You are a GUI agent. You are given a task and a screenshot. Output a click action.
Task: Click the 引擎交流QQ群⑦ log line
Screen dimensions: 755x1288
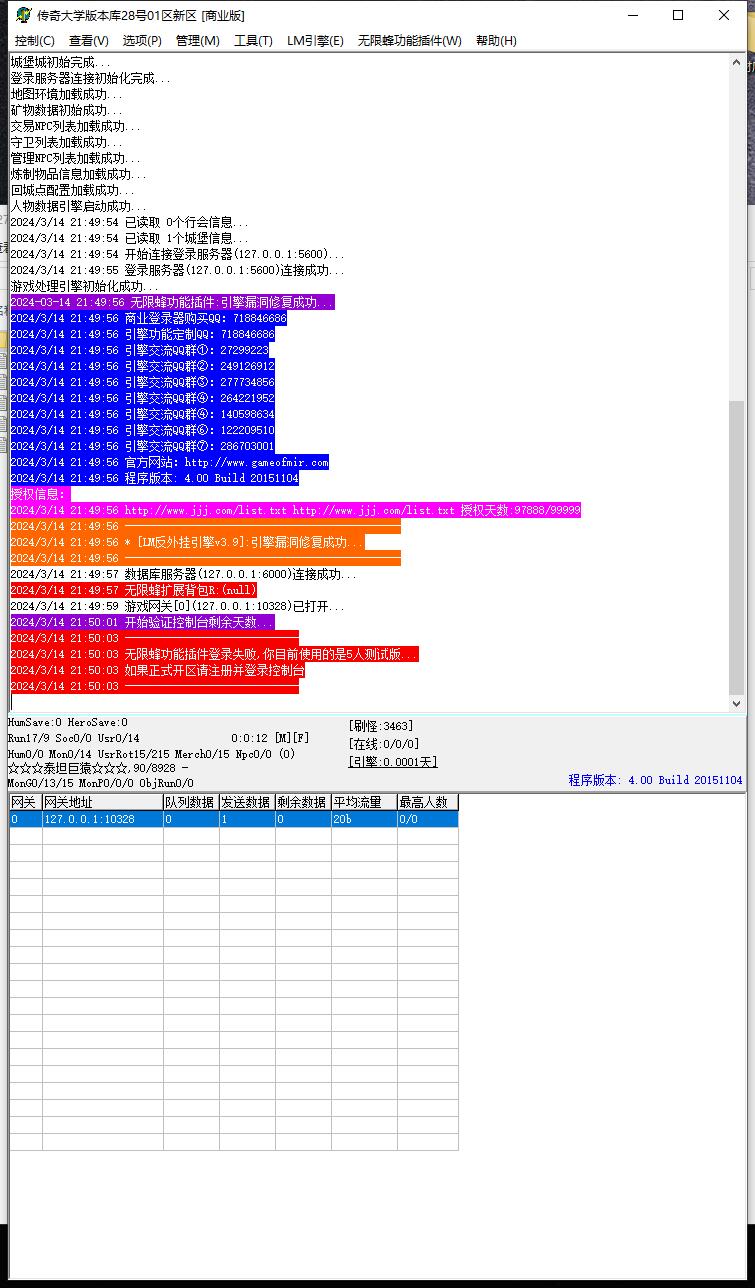143,446
